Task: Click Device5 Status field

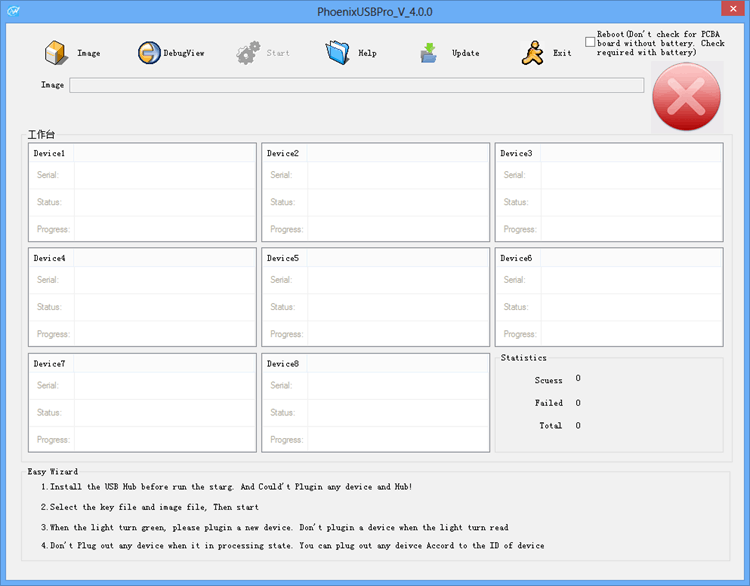Action: 398,307
